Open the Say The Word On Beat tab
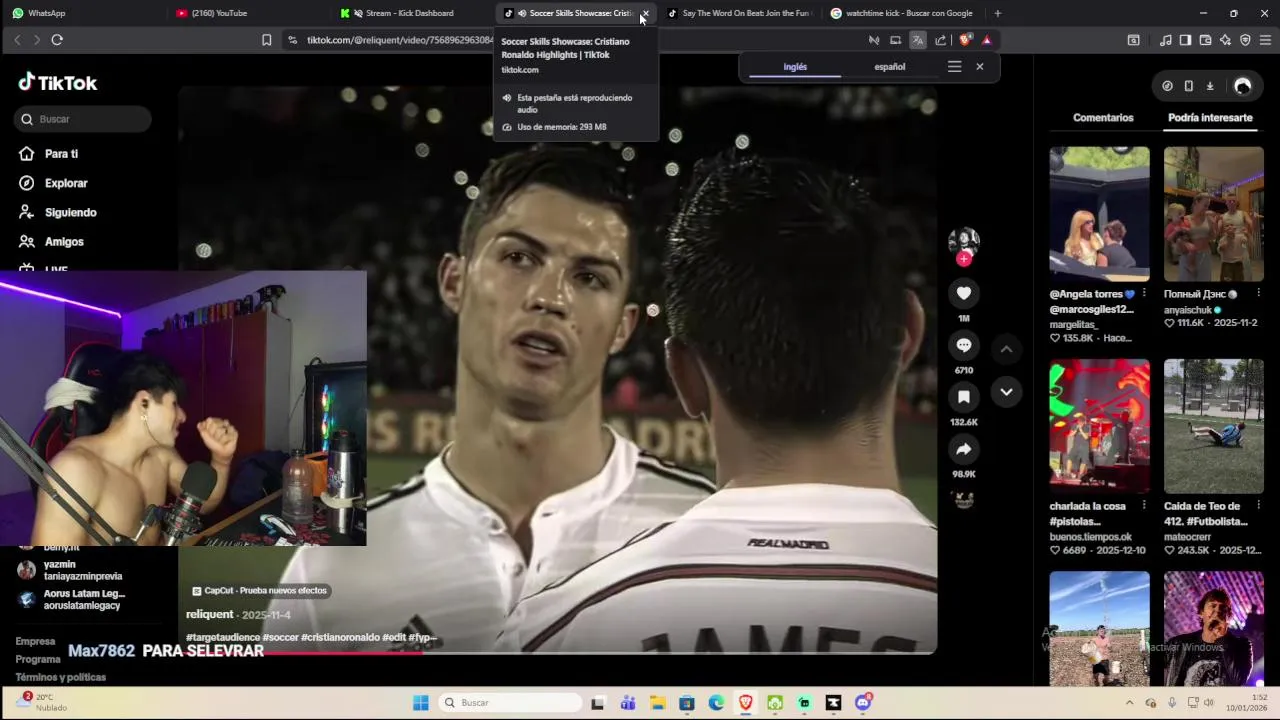Screen dimensions: 1280x720 (x=740, y=13)
